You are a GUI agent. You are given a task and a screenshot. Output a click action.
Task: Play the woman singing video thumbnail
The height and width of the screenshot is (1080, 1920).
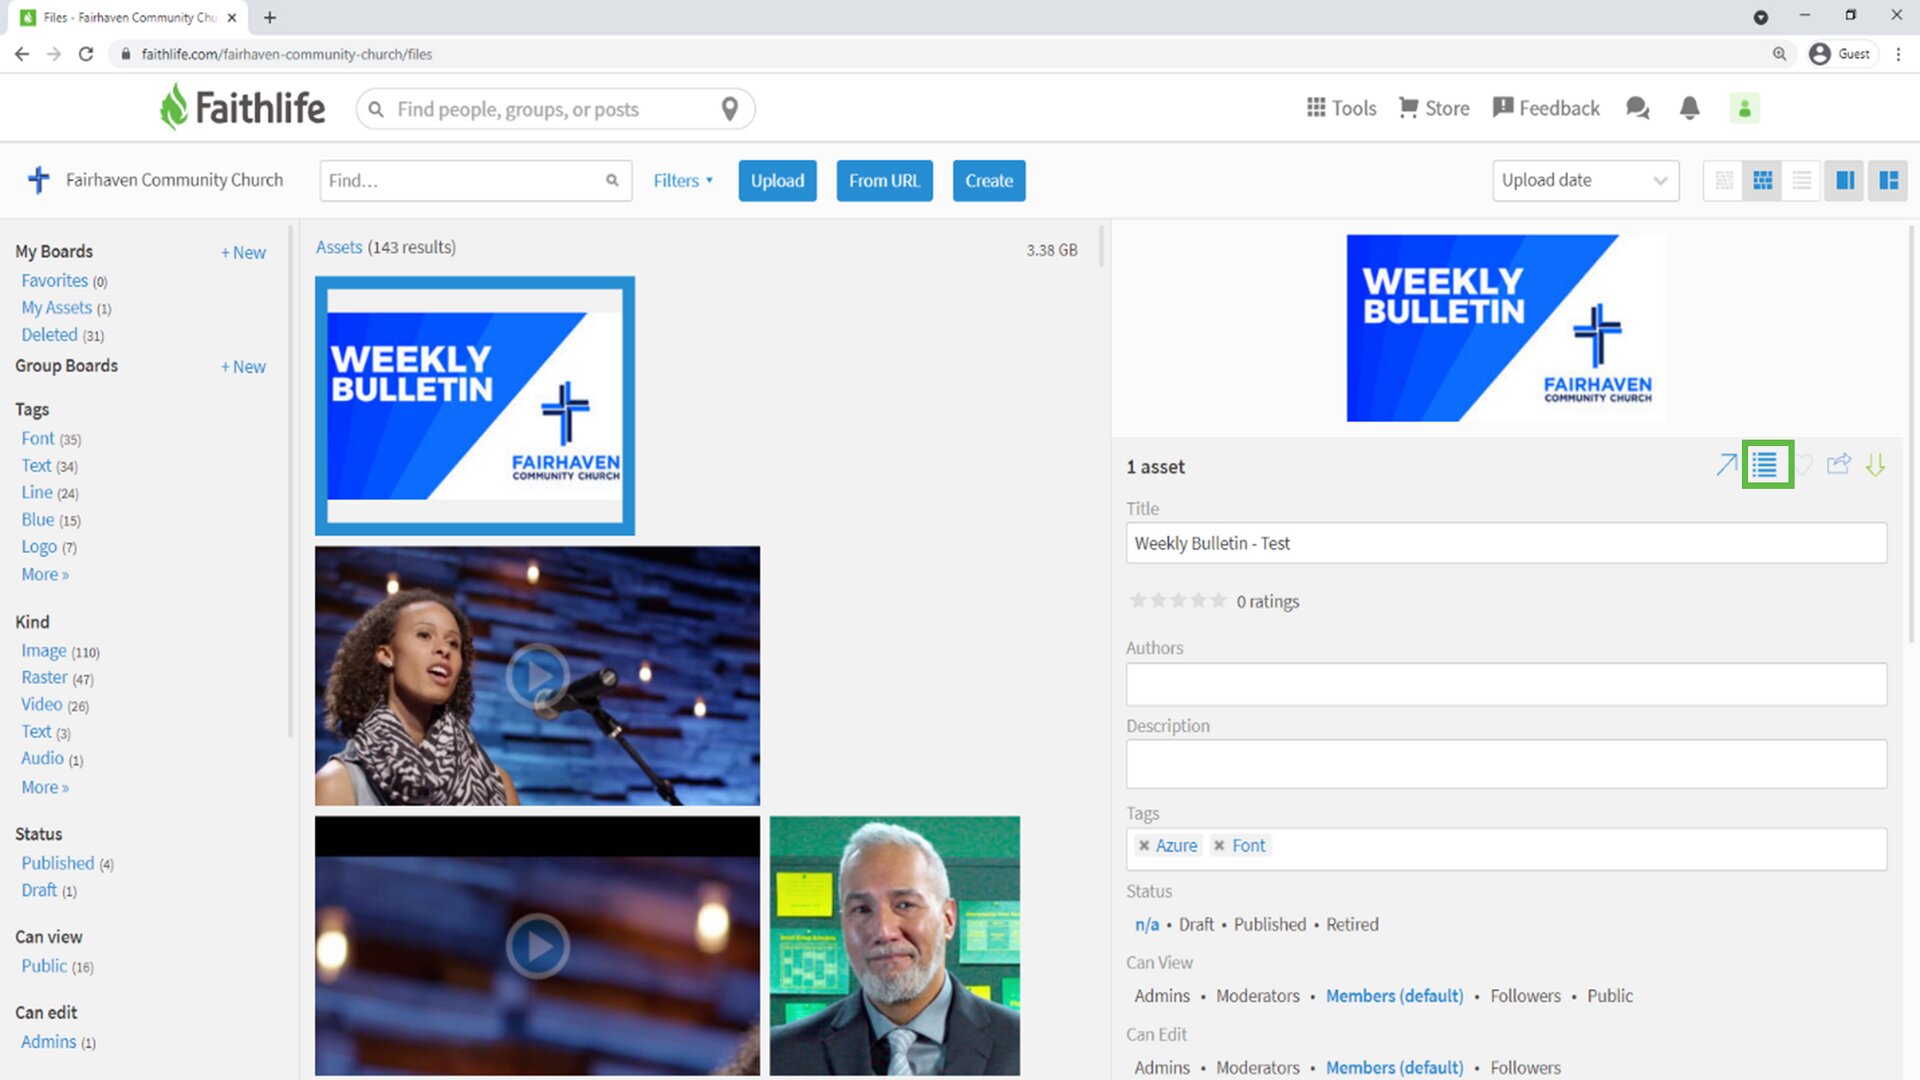tap(537, 676)
